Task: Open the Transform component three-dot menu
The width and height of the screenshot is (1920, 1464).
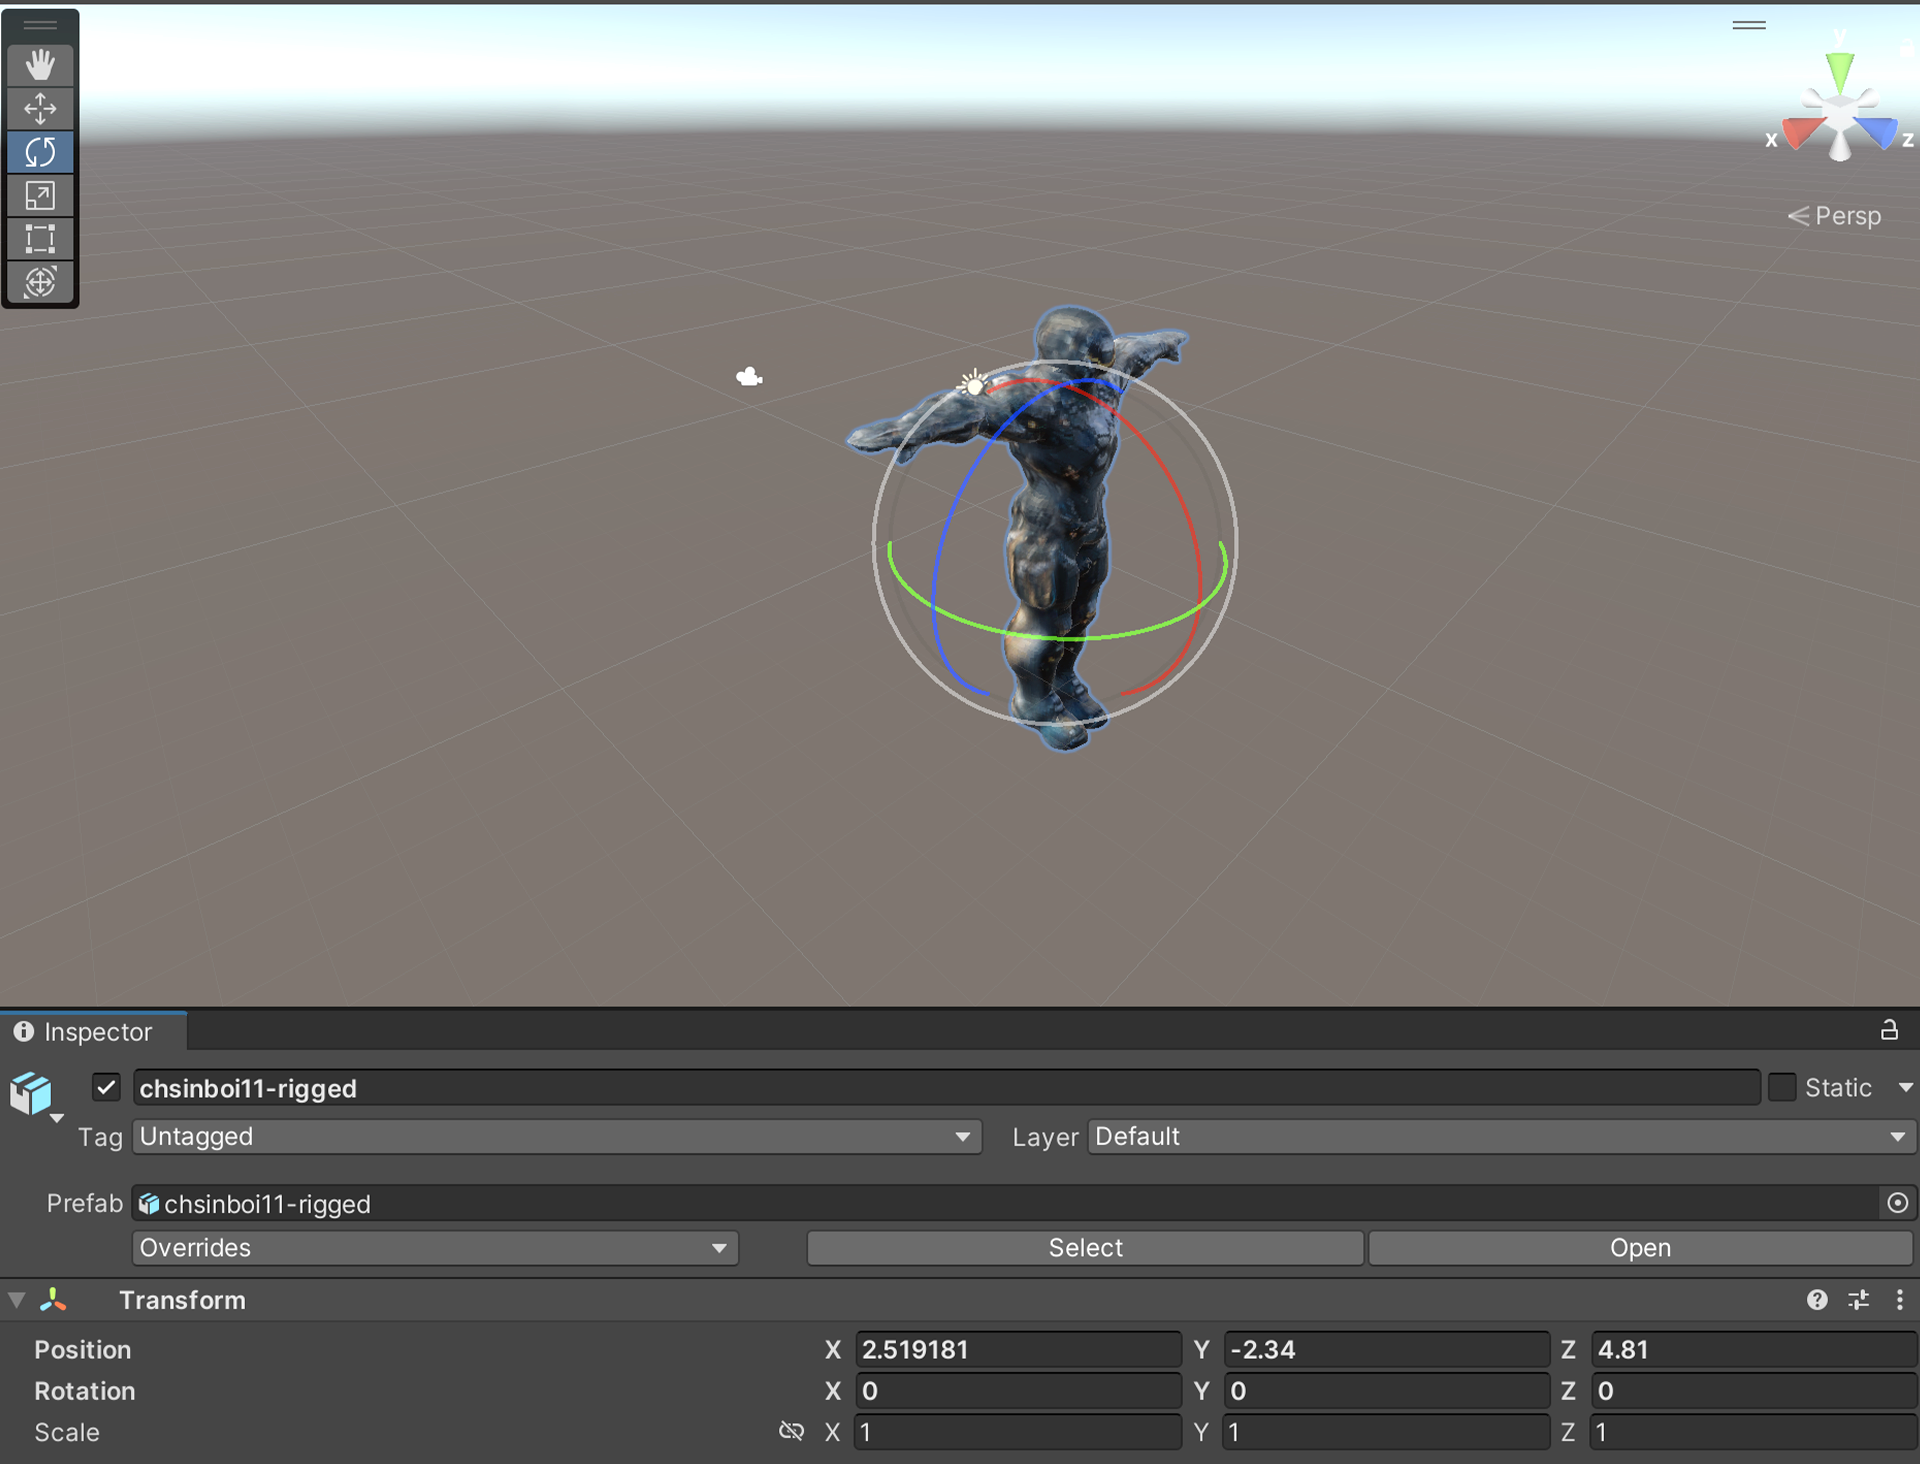Action: click(x=1899, y=1299)
